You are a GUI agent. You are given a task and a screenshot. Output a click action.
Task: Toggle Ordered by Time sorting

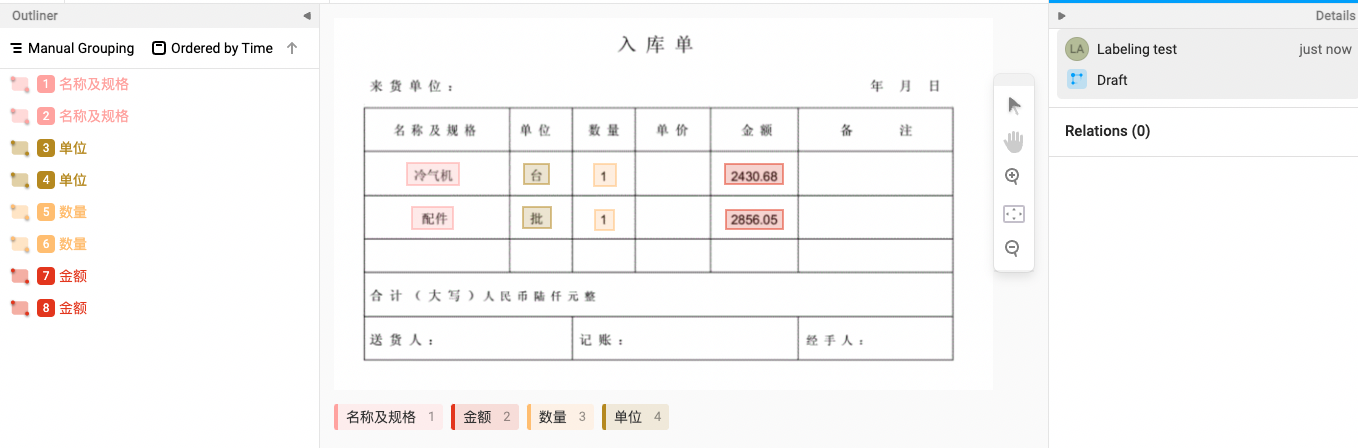pyautogui.click(x=212, y=48)
